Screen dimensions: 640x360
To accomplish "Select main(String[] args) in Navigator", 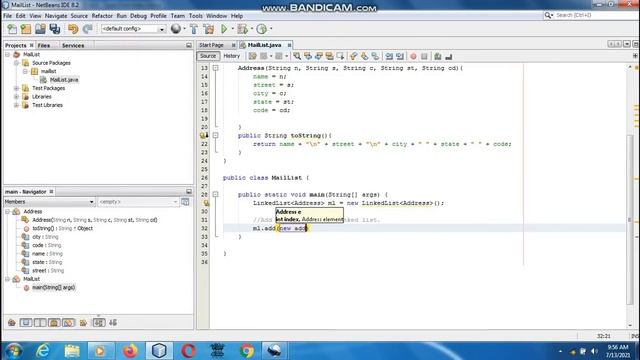I will (x=53, y=287).
